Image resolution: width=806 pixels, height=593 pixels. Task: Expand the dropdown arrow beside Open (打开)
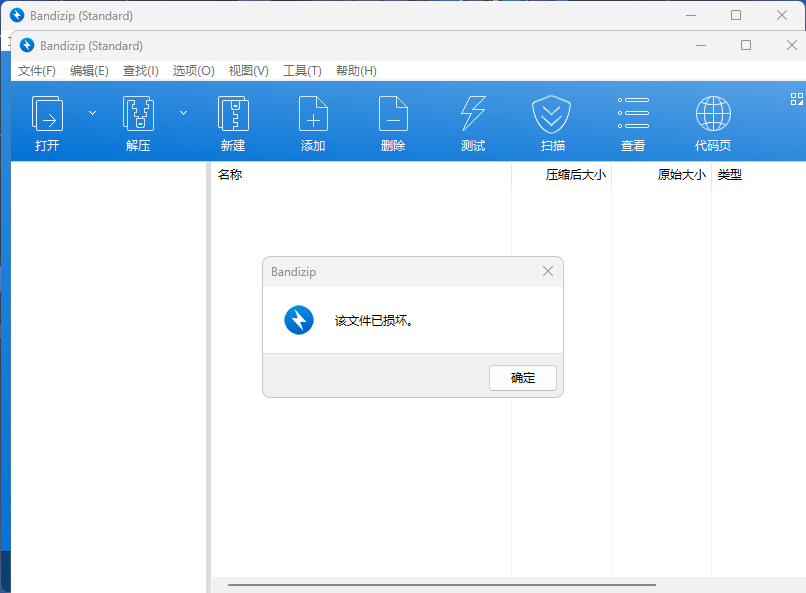tap(93, 113)
